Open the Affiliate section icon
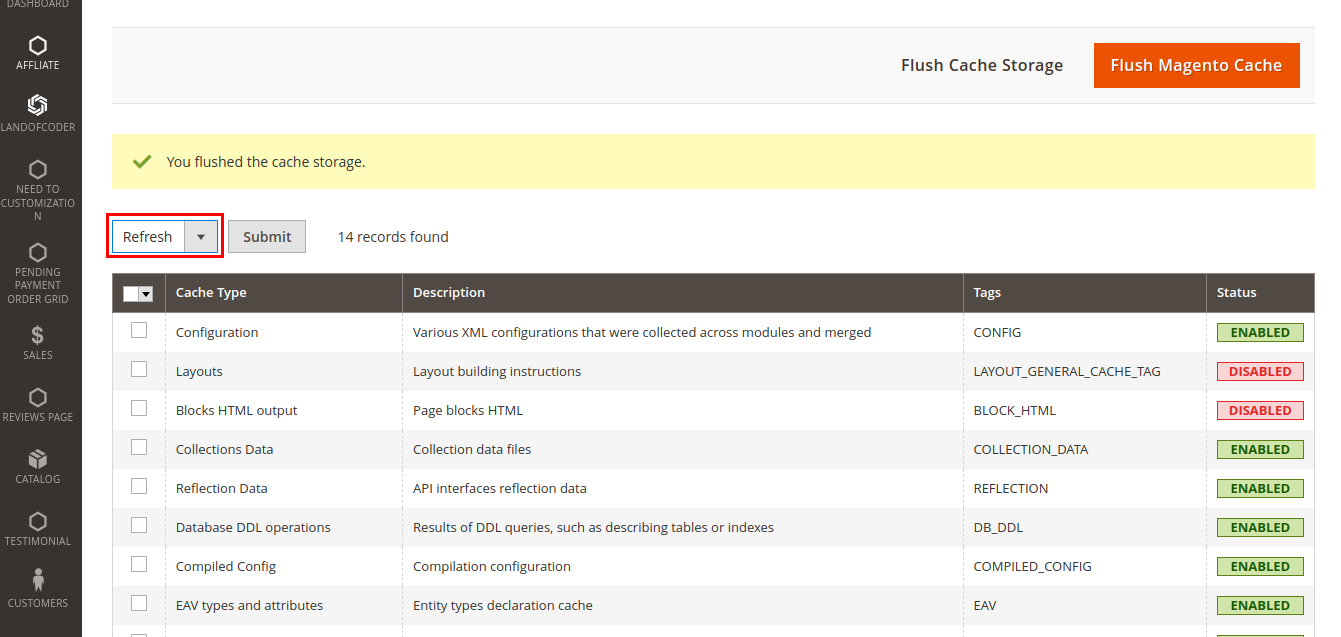This screenshot has height=637, width=1341. [38, 47]
